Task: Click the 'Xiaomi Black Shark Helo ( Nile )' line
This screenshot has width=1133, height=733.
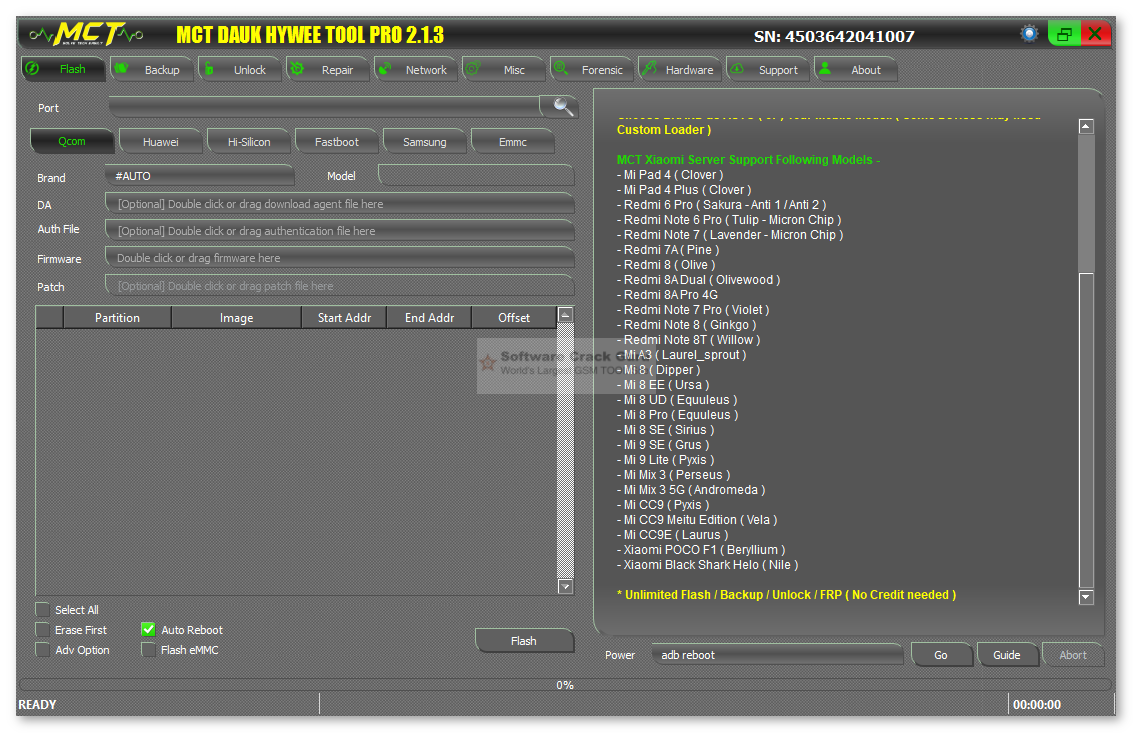Action: [707, 565]
